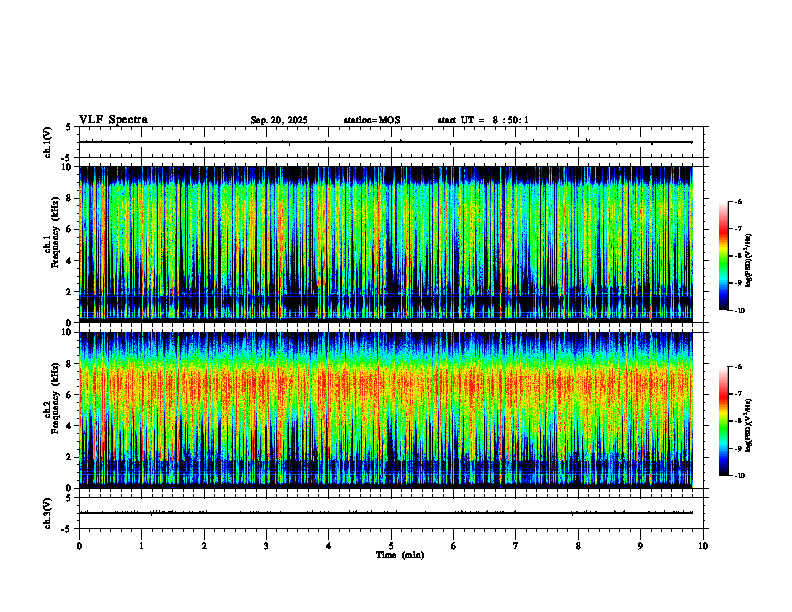Click inside the ch.2 spectrogram panel
The width and height of the screenshot is (792, 612).
[x=386, y=410]
